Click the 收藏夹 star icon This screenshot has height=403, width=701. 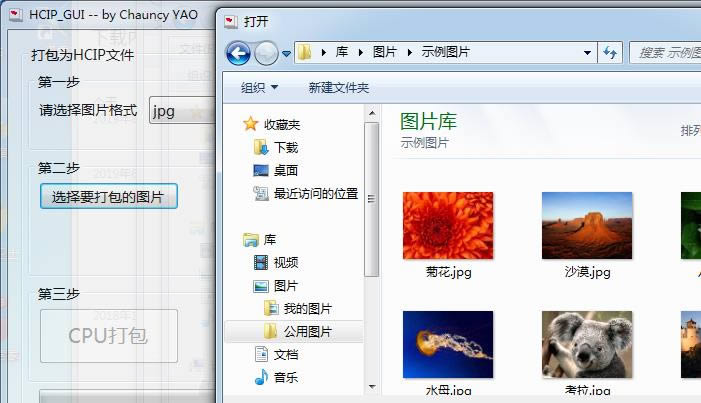click(x=251, y=124)
